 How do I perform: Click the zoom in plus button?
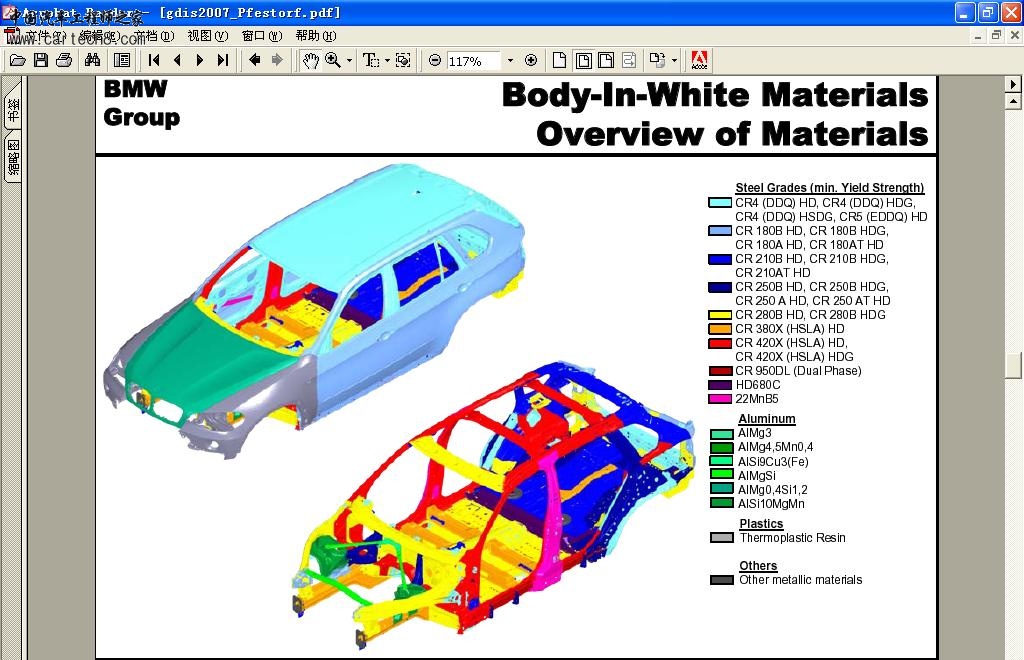tap(531, 61)
